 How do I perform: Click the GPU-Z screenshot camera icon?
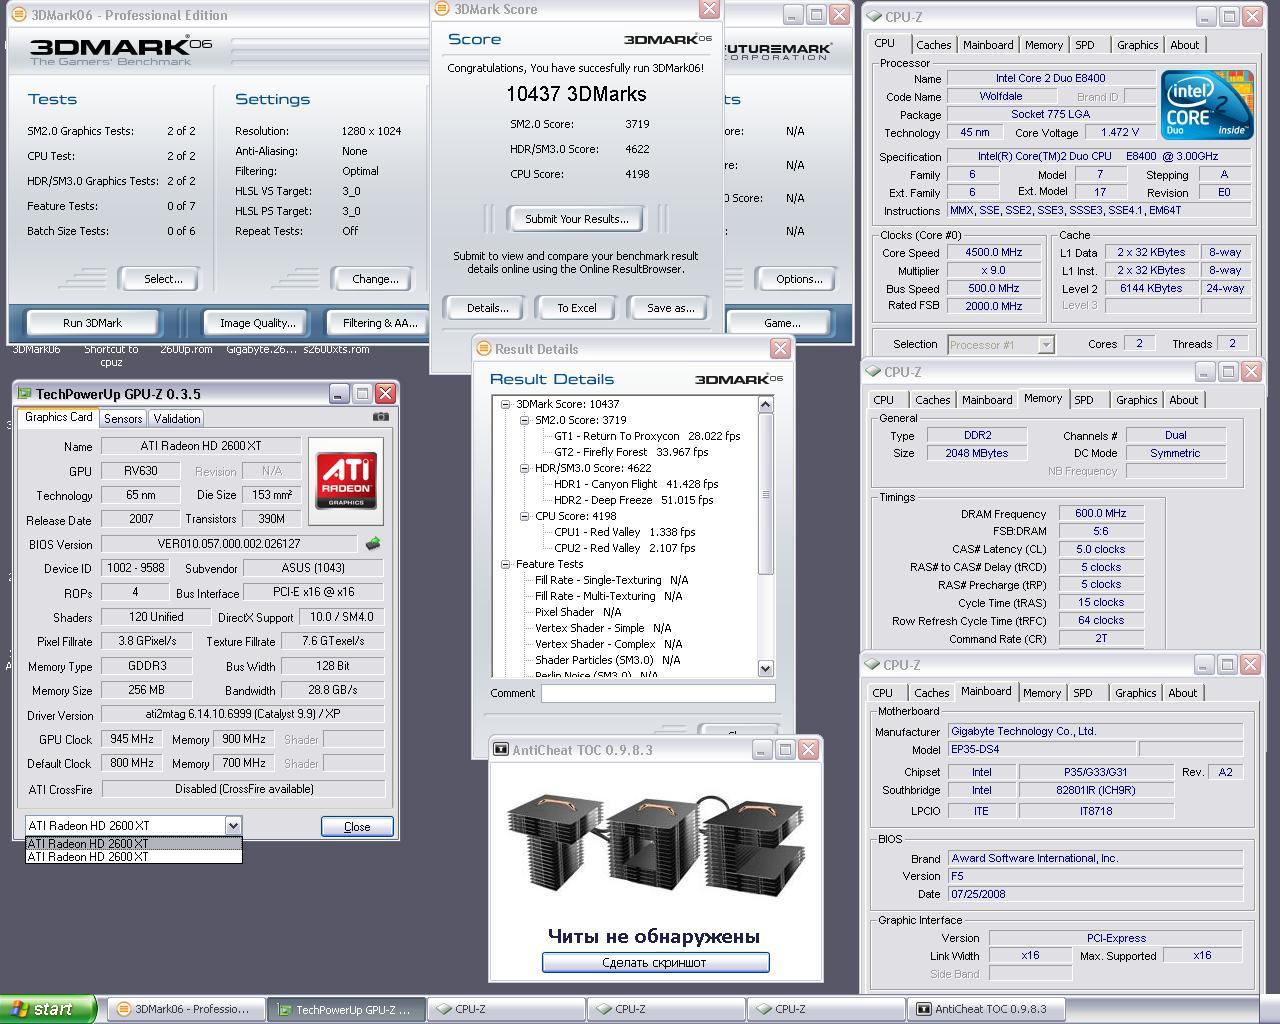point(380,417)
